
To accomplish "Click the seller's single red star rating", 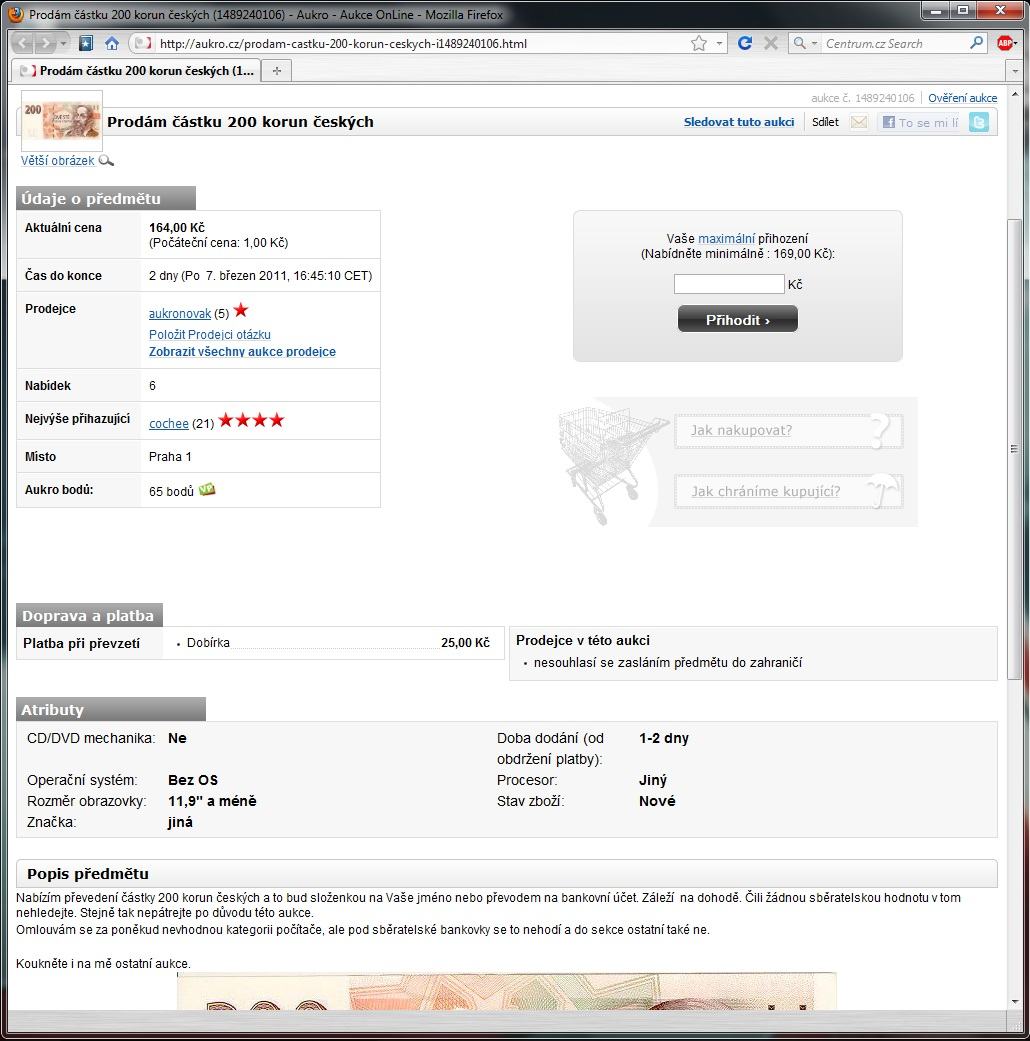I will click(241, 310).
